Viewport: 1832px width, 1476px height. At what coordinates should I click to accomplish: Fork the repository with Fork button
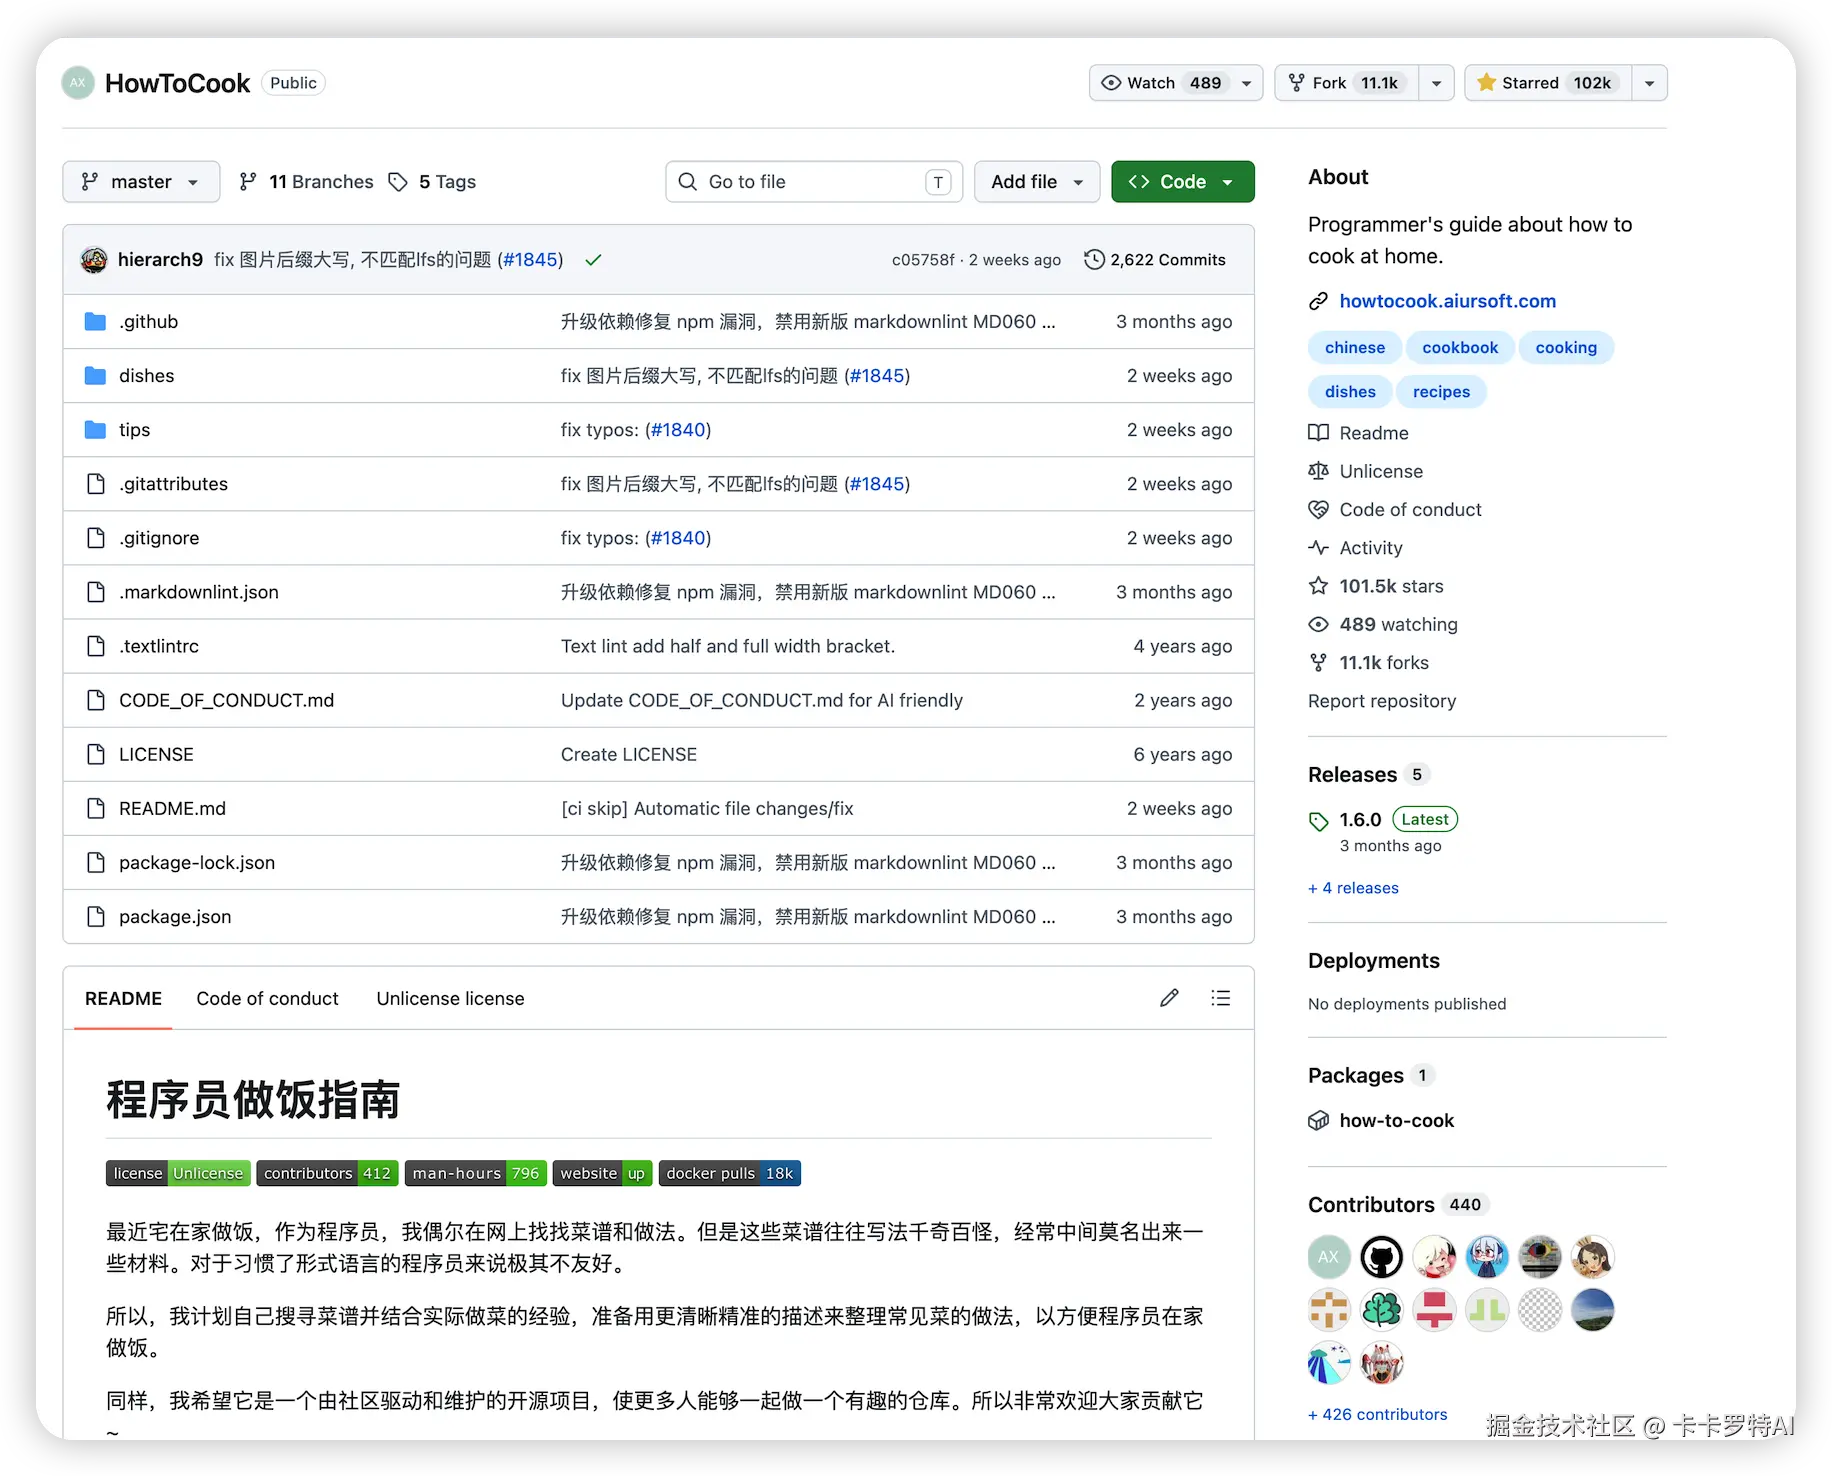[1347, 83]
